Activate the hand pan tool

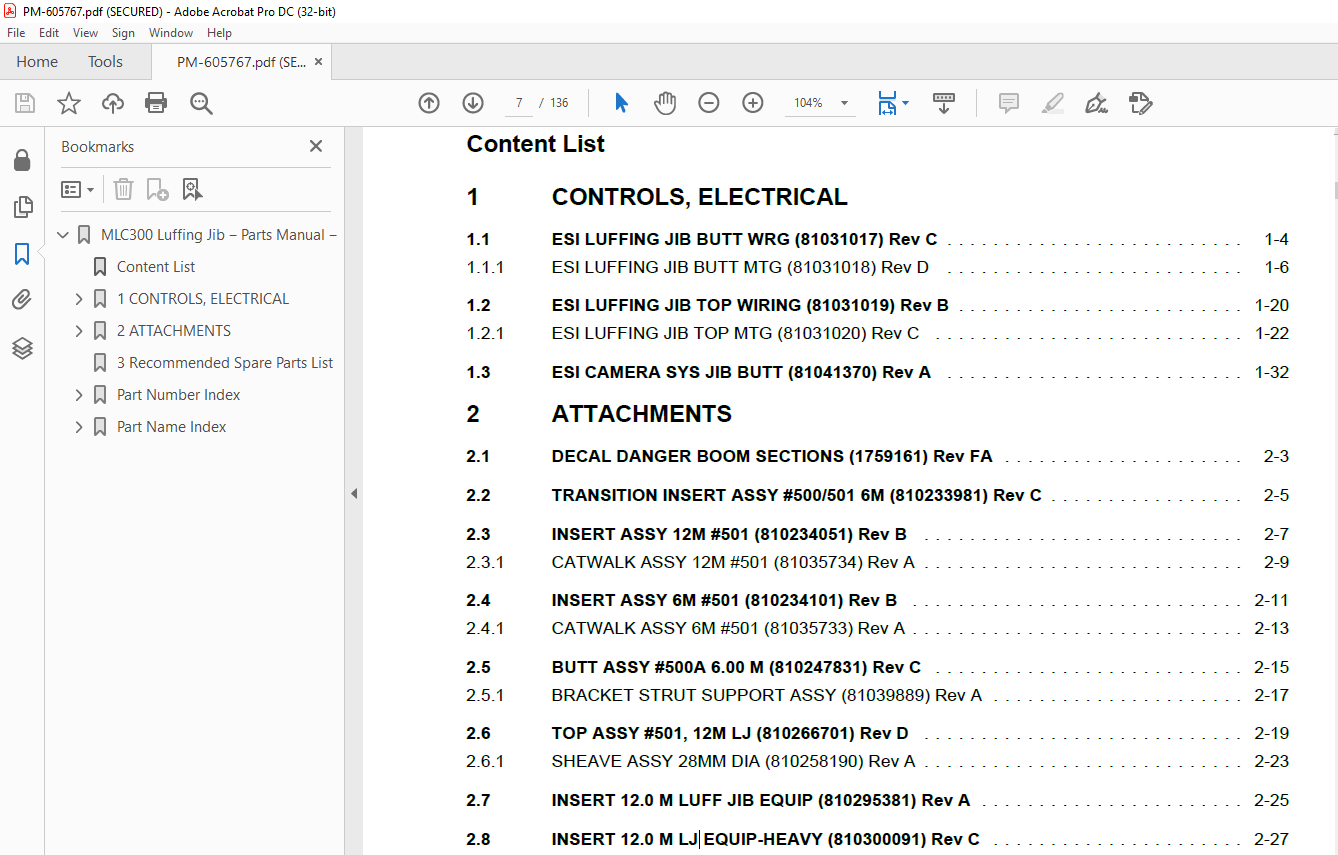pyautogui.click(x=665, y=103)
